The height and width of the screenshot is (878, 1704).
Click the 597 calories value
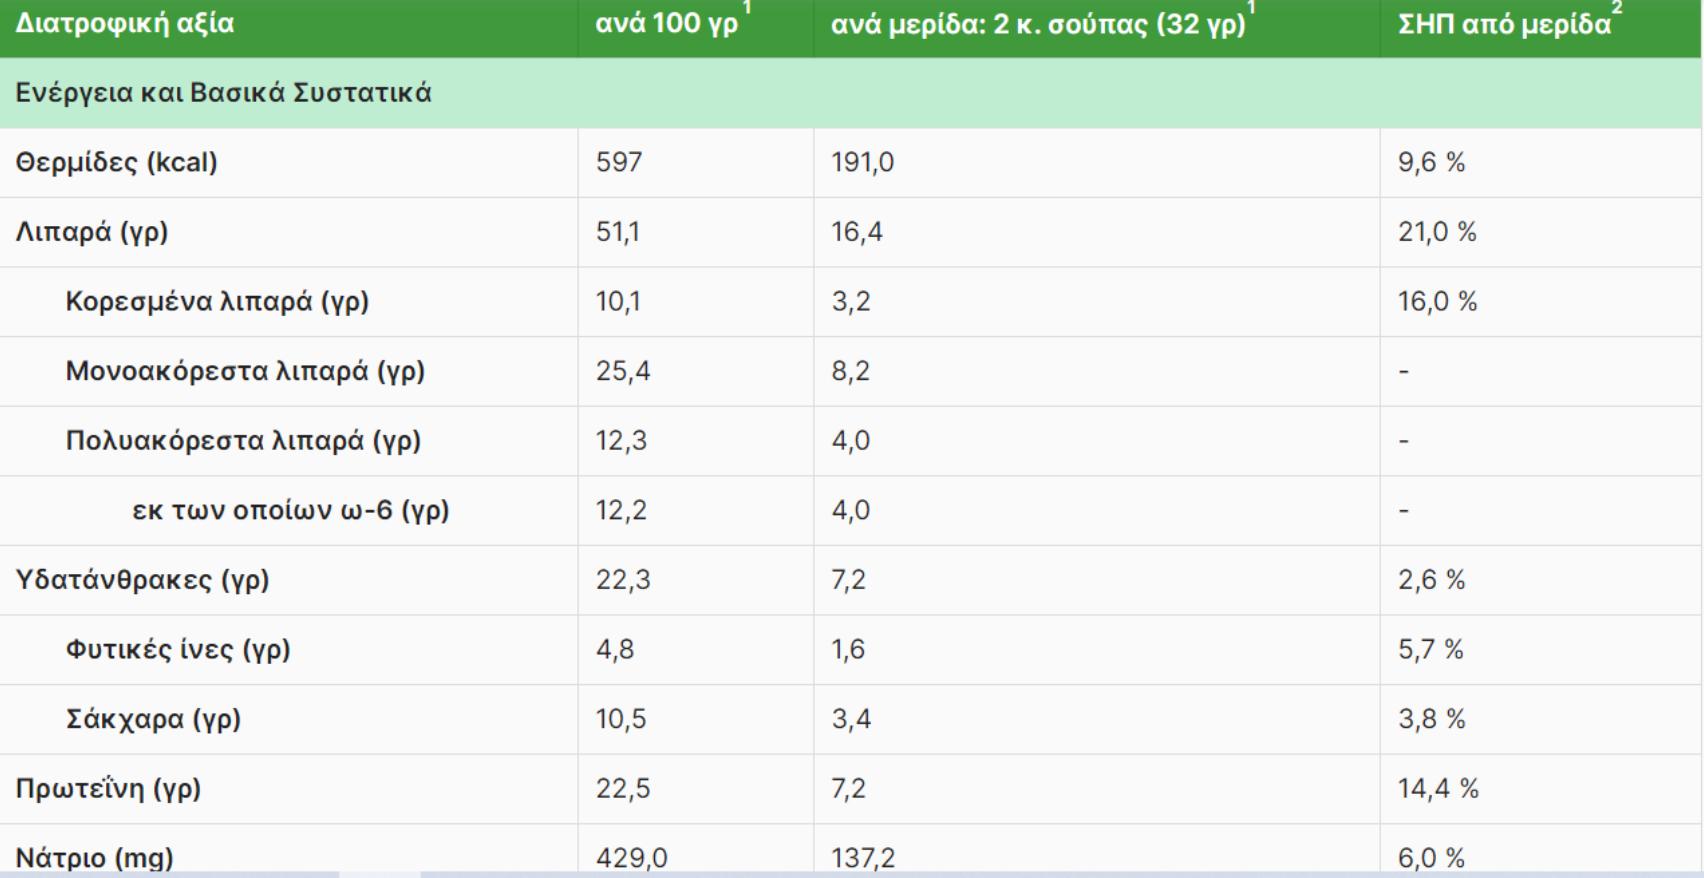tap(619, 162)
